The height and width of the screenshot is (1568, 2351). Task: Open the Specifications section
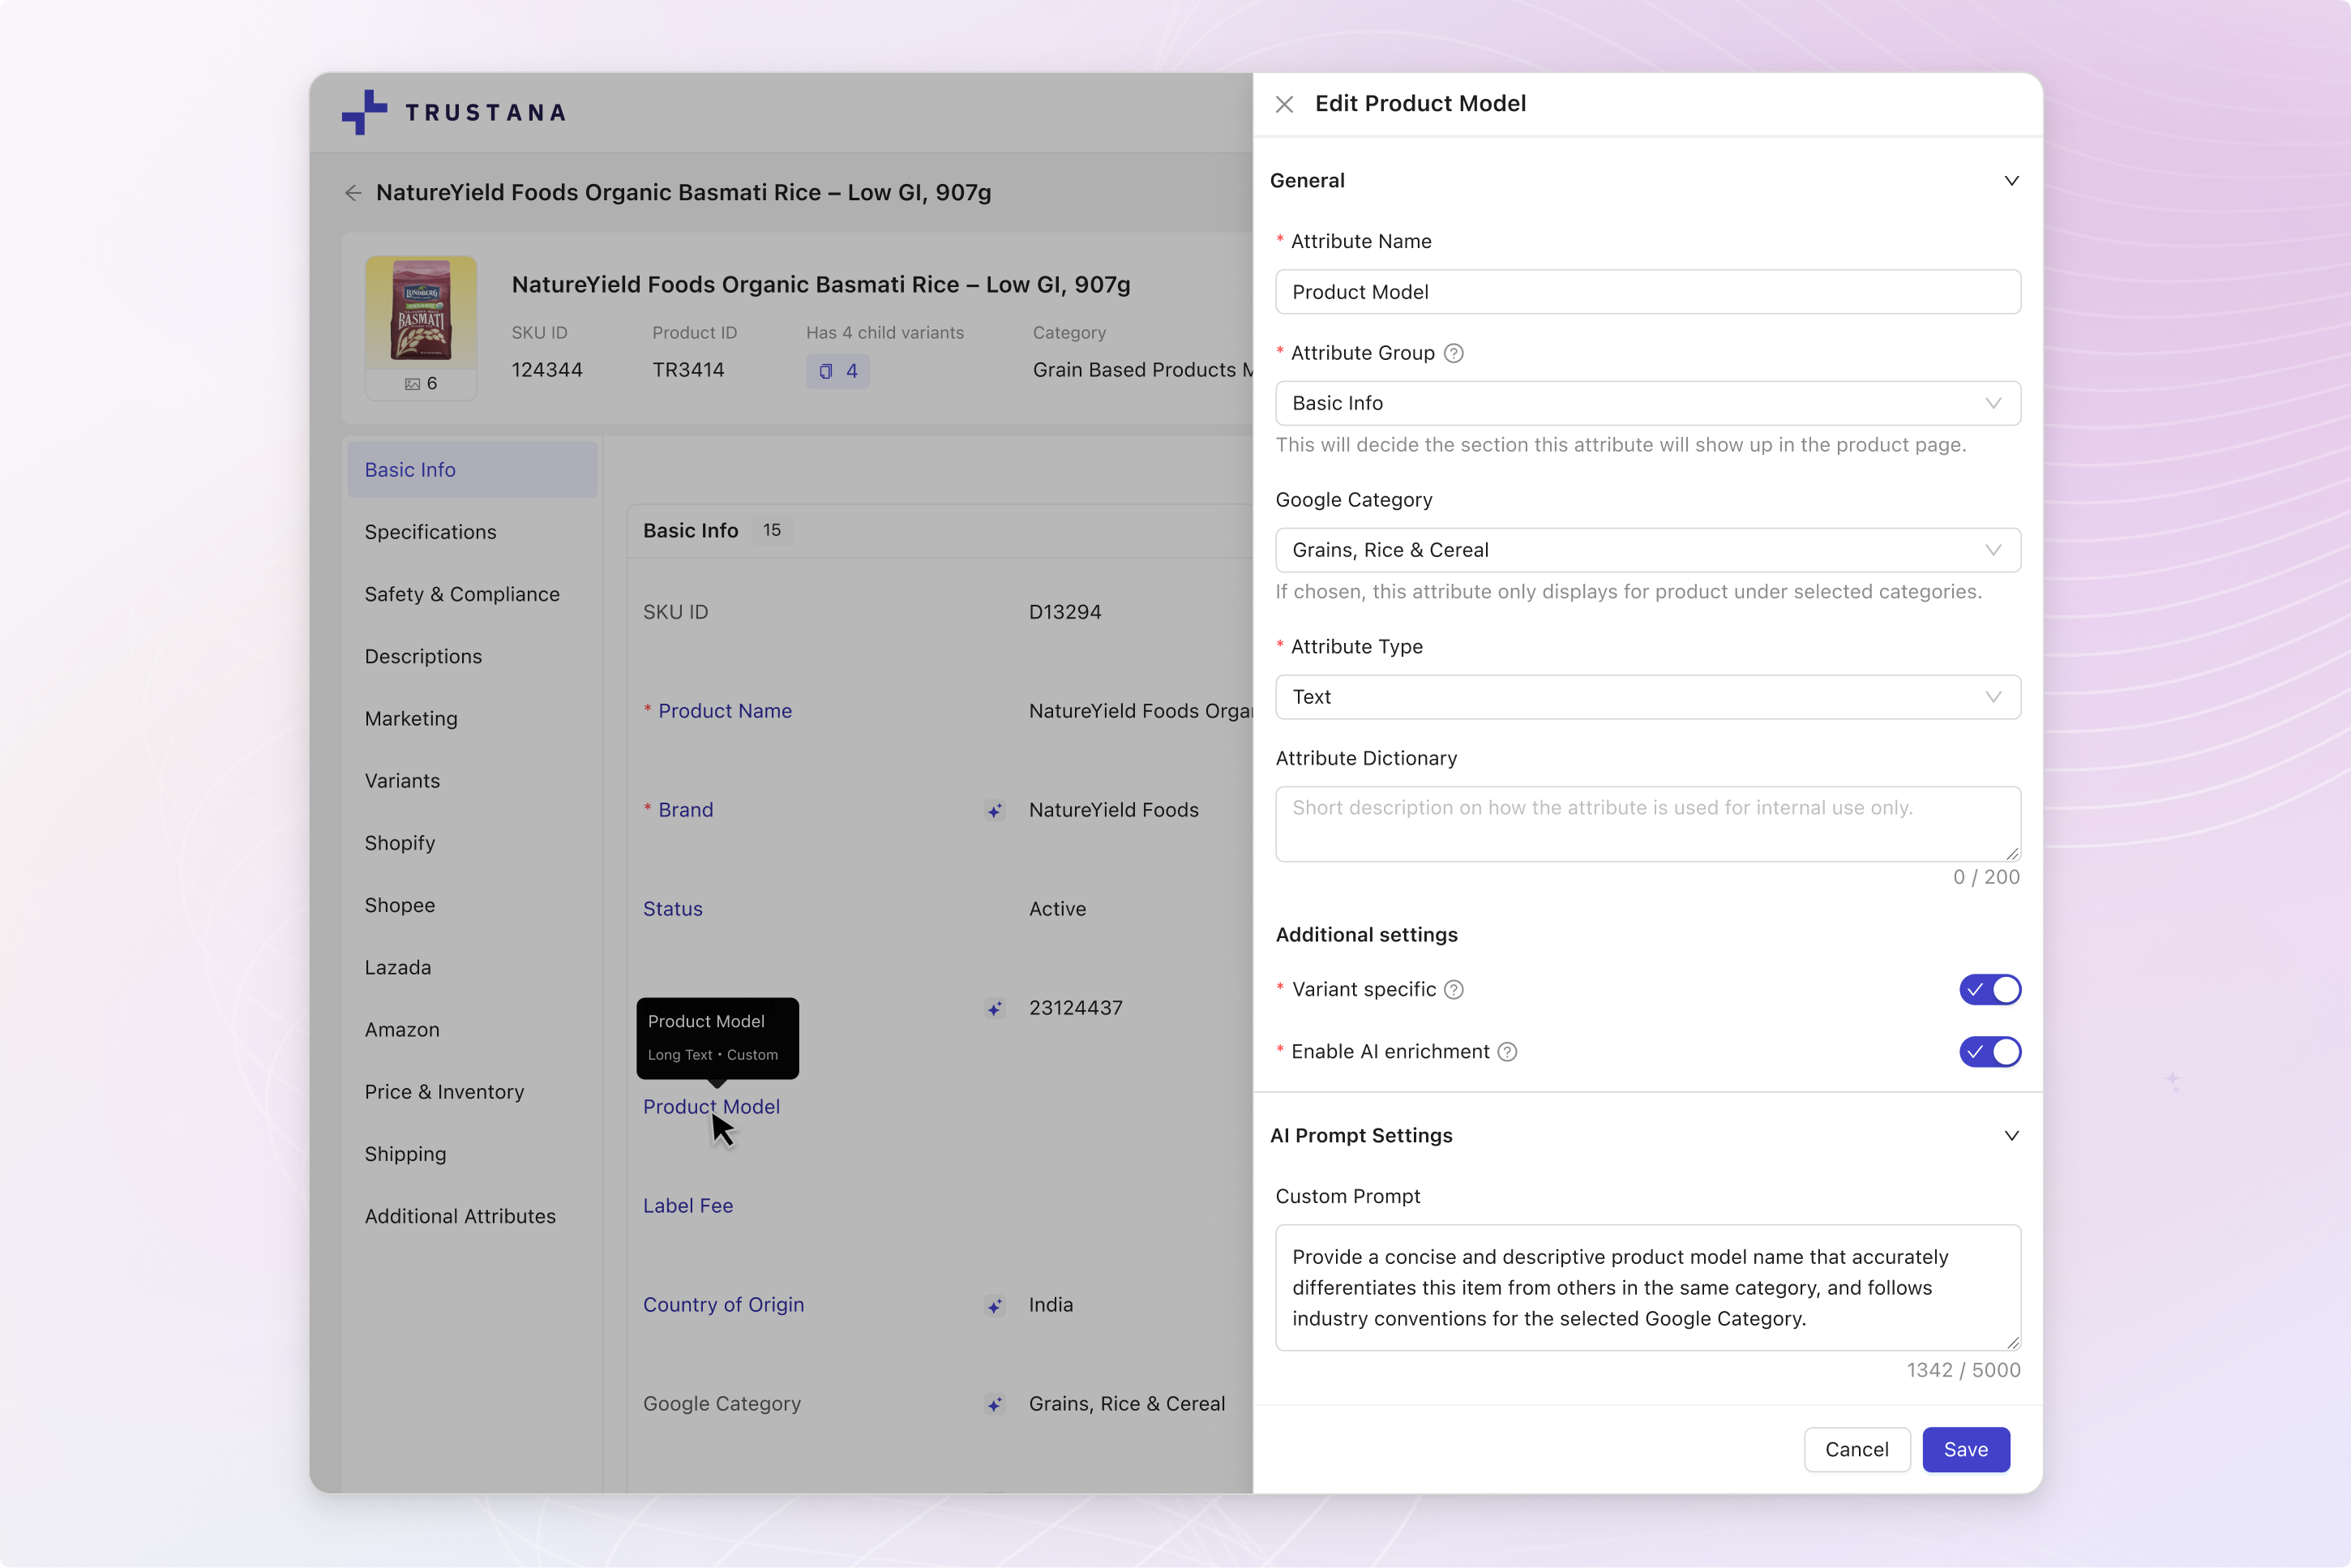click(430, 532)
